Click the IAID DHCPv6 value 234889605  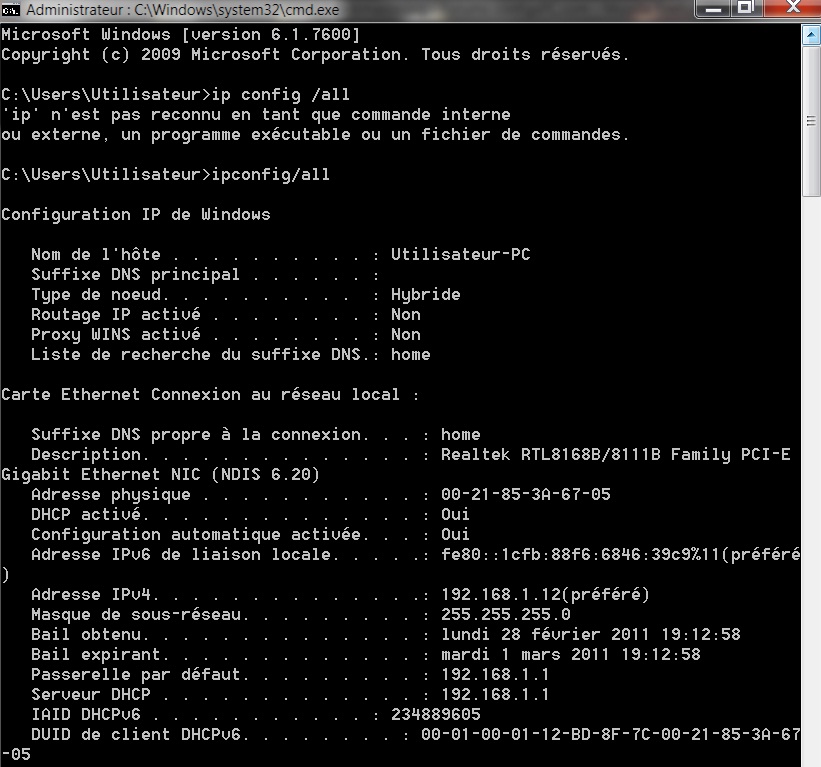[x=435, y=715]
